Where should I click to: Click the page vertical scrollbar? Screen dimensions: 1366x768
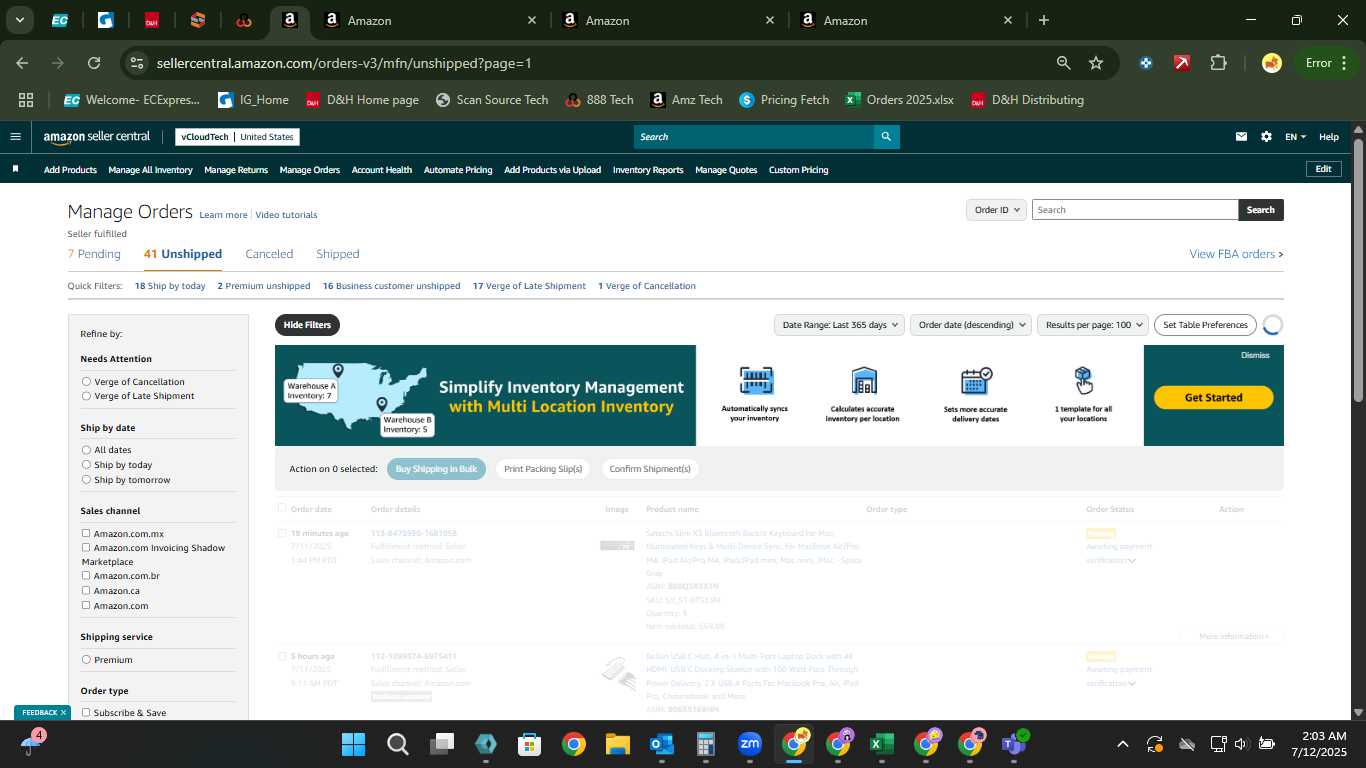[x=1358, y=270]
